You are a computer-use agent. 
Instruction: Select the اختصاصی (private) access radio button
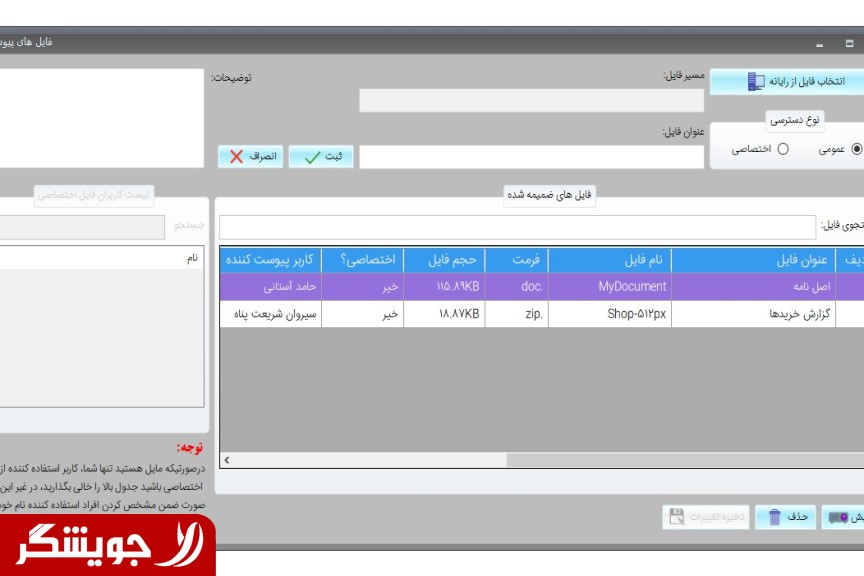point(783,149)
